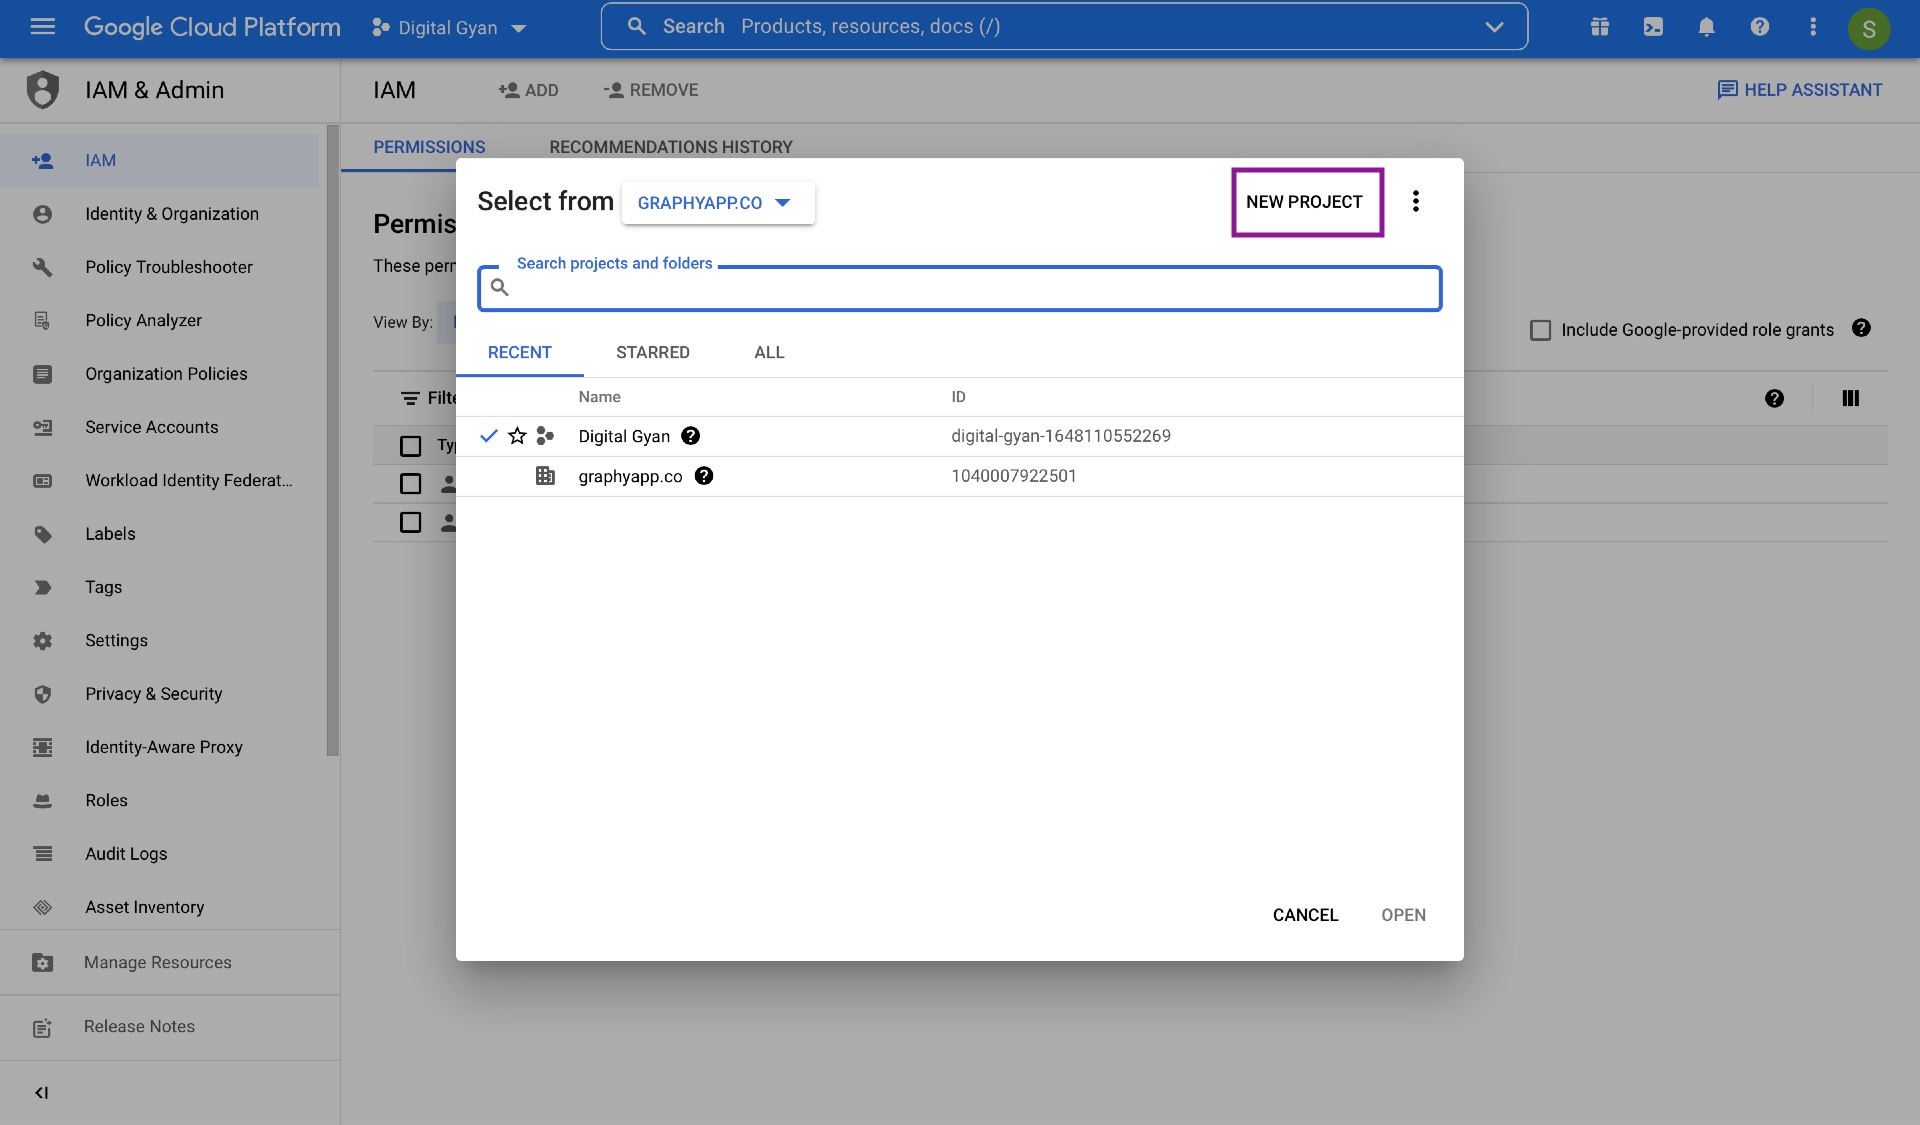
Task: Open dialog's three-dot more options
Action: pos(1415,202)
